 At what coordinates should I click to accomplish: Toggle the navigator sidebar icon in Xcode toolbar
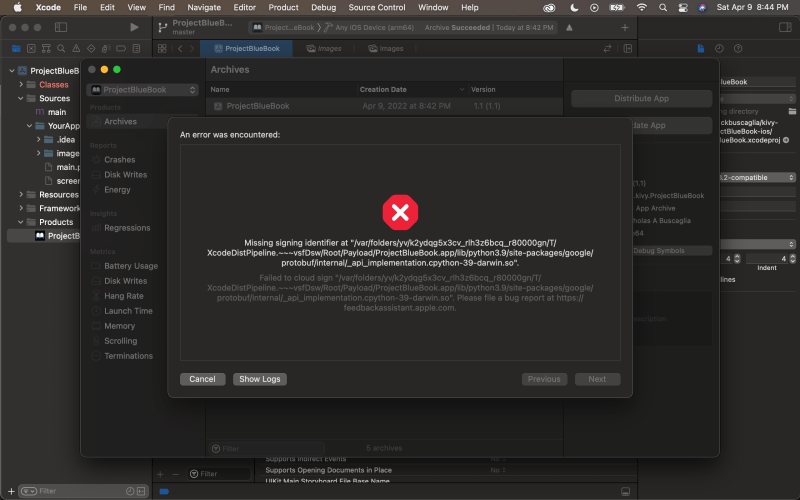(61, 27)
